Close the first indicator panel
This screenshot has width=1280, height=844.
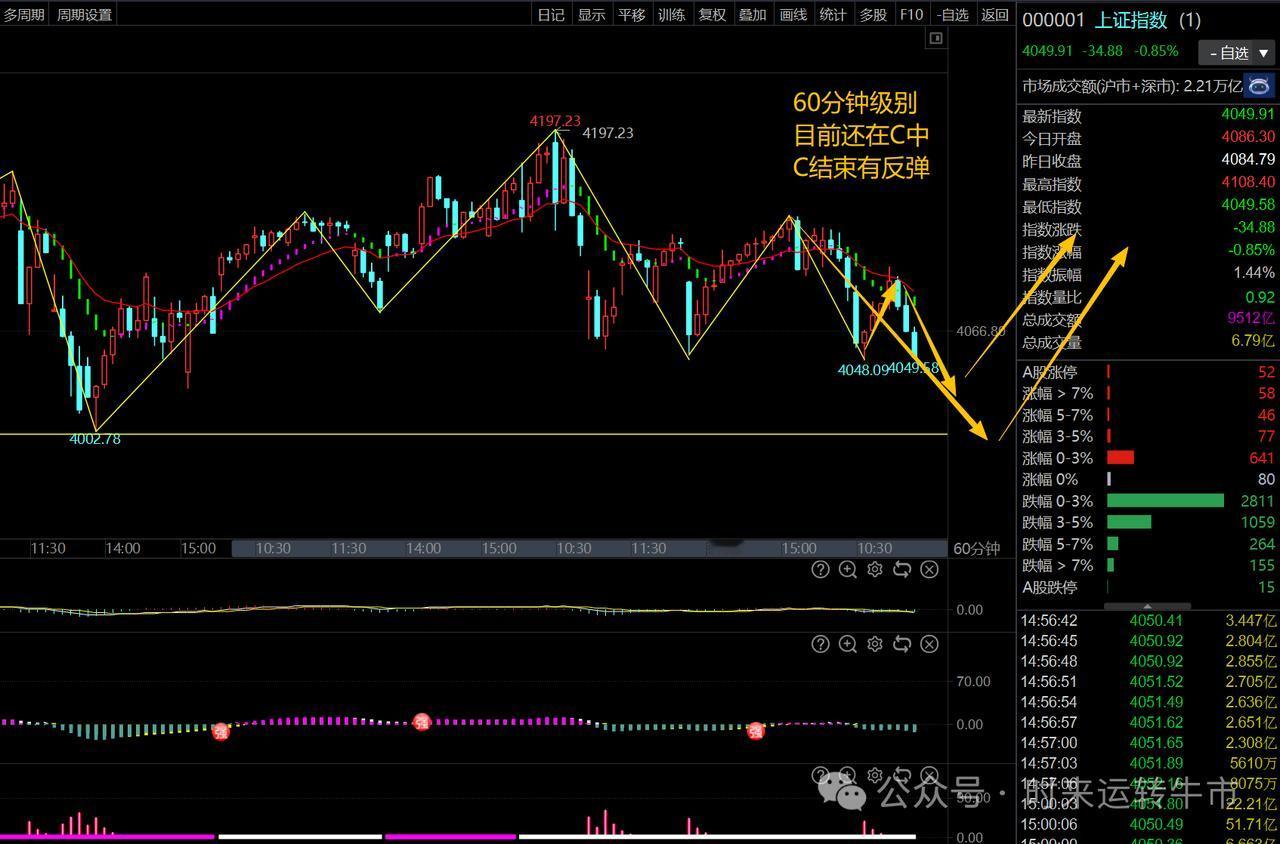pyautogui.click(x=929, y=570)
